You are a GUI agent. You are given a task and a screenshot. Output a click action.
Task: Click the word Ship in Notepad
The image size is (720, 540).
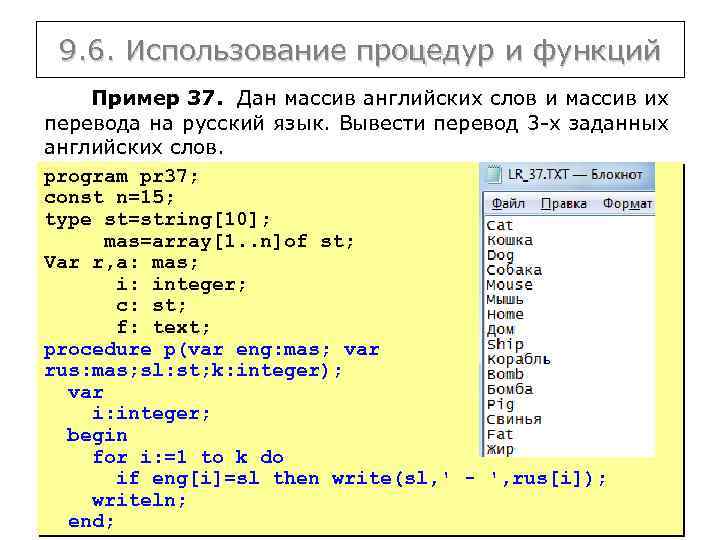point(505,344)
